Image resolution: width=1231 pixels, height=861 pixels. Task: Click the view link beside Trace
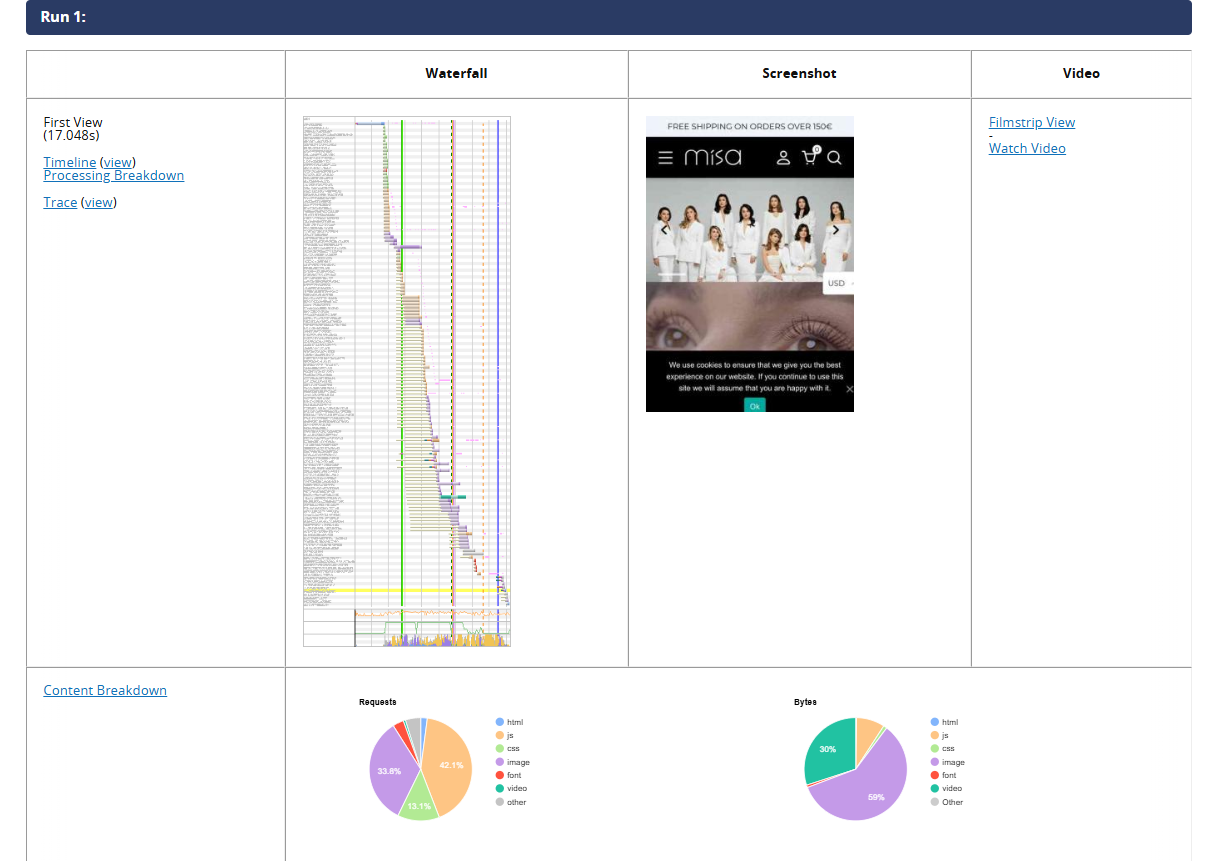98,202
